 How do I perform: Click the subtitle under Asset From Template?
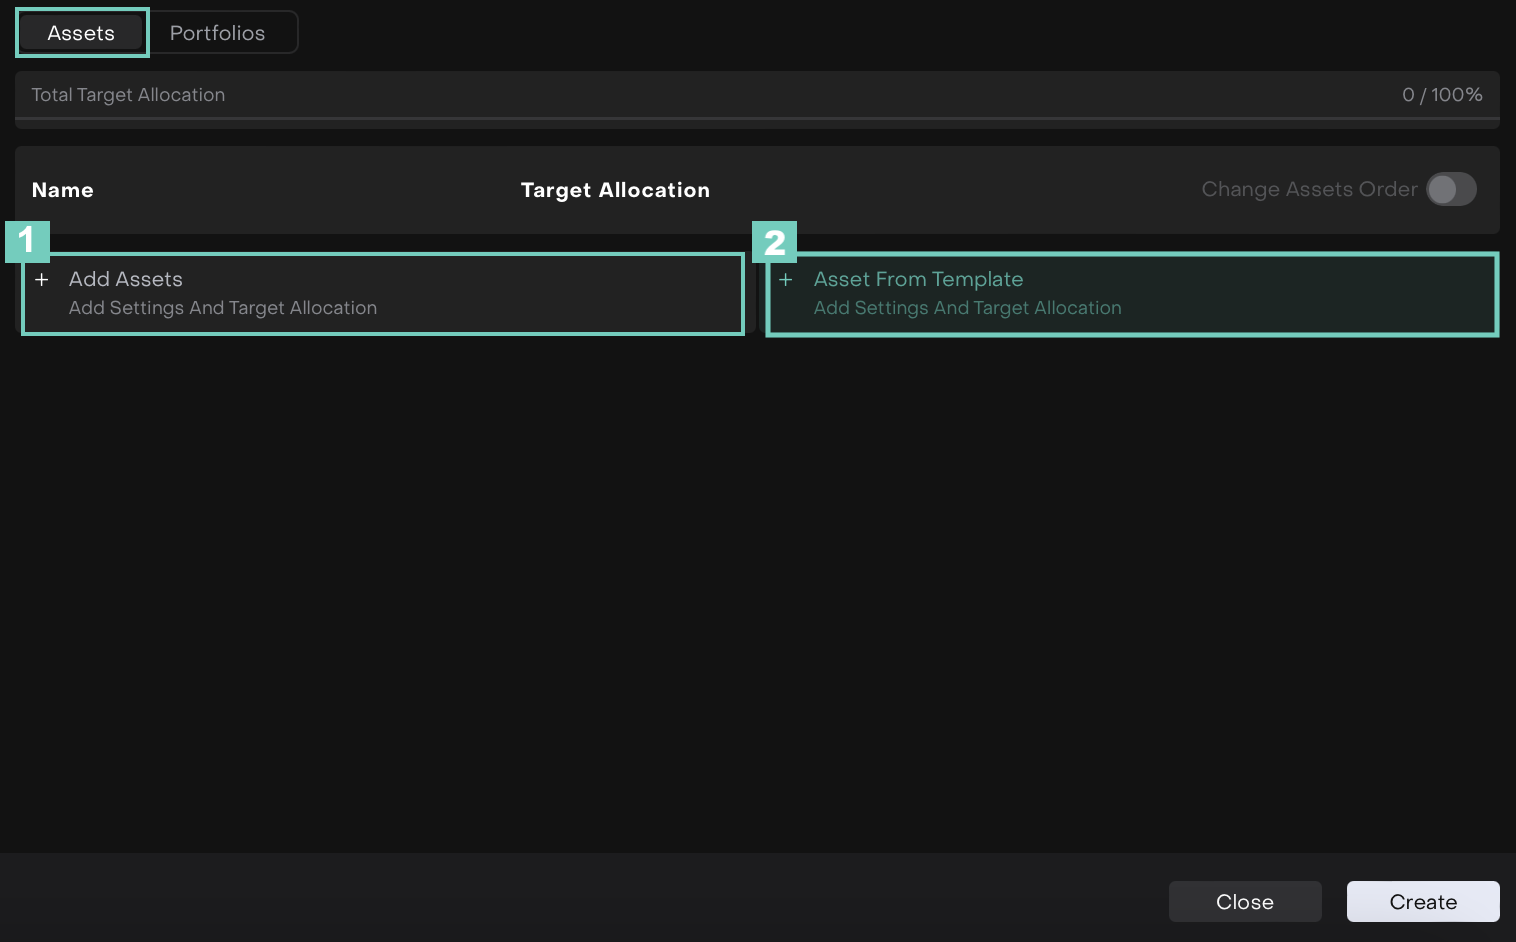point(967,308)
